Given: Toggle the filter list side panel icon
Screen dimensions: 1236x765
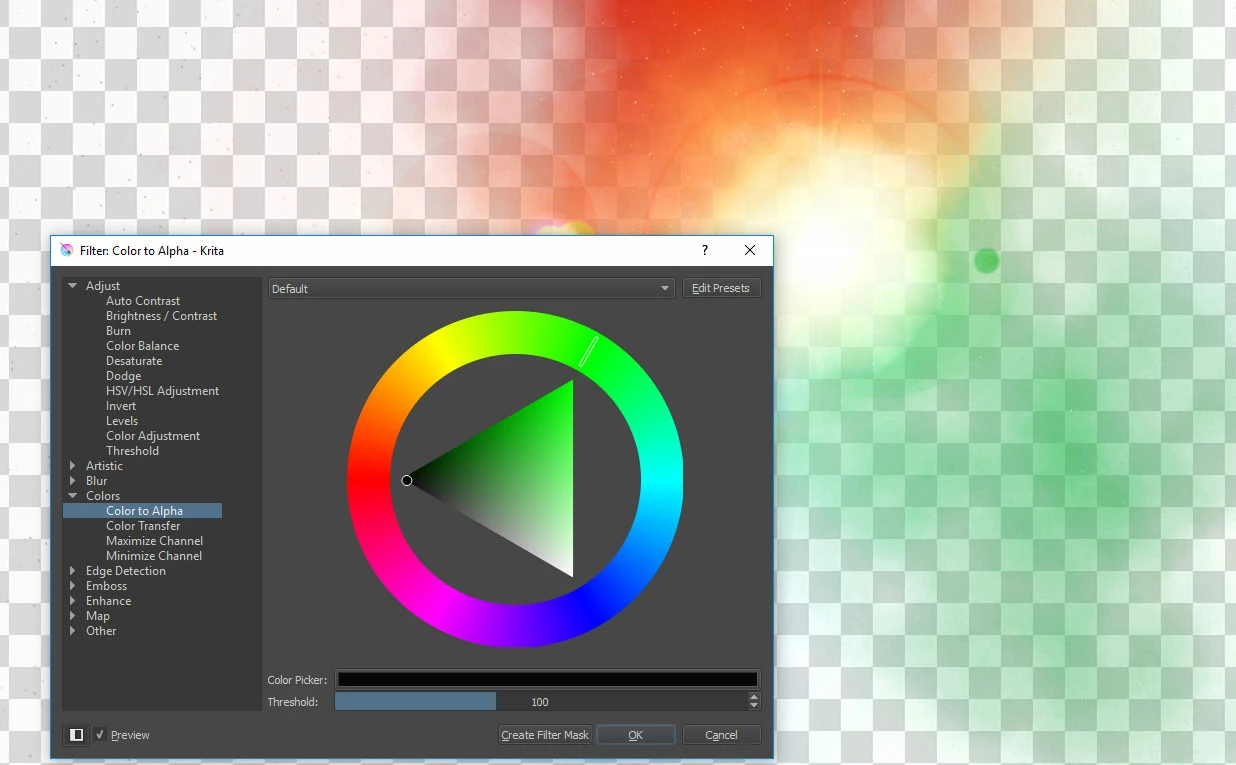Looking at the screenshot, I should tap(76, 735).
